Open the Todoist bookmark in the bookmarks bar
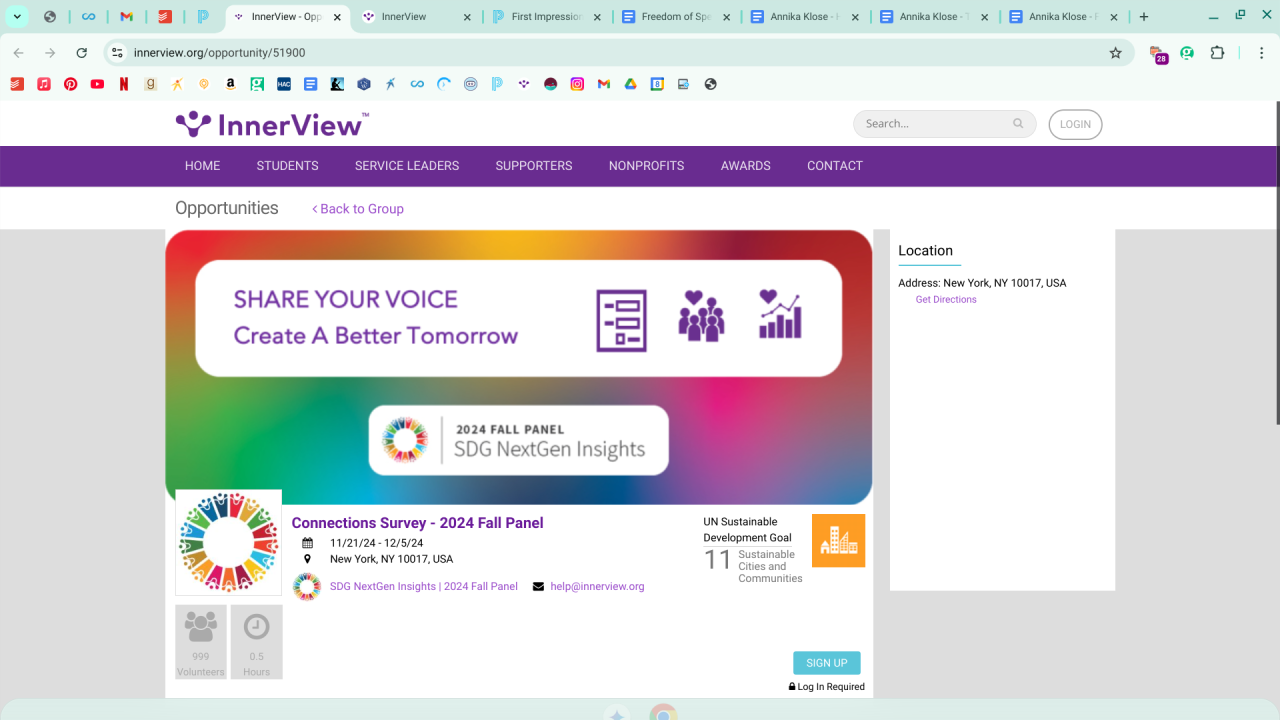This screenshot has width=1280, height=720. 17,84
